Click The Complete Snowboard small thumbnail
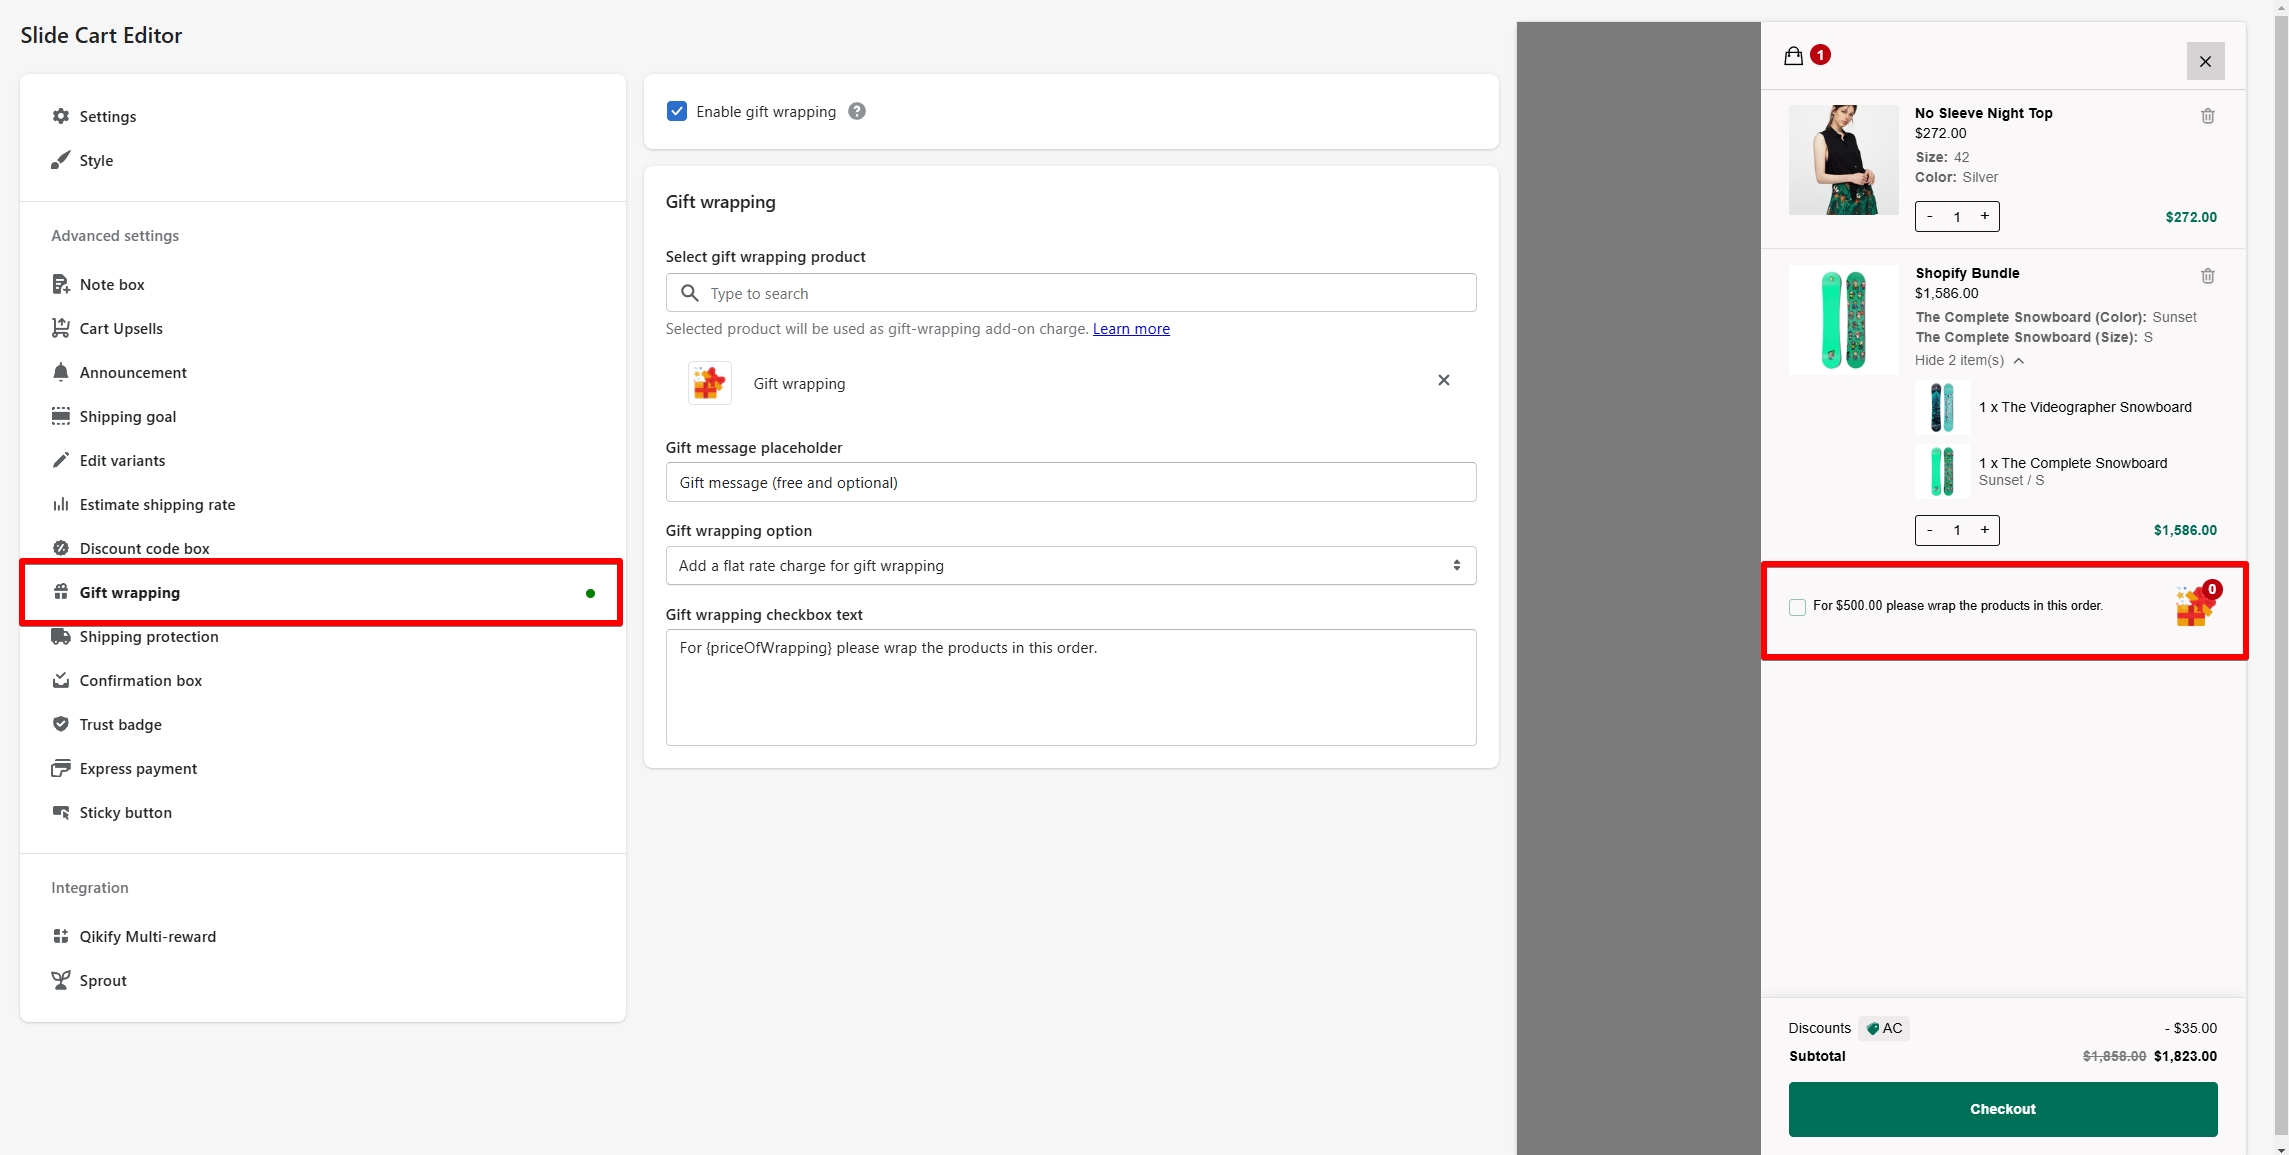This screenshot has width=2289, height=1155. [x=1942, y=471]
